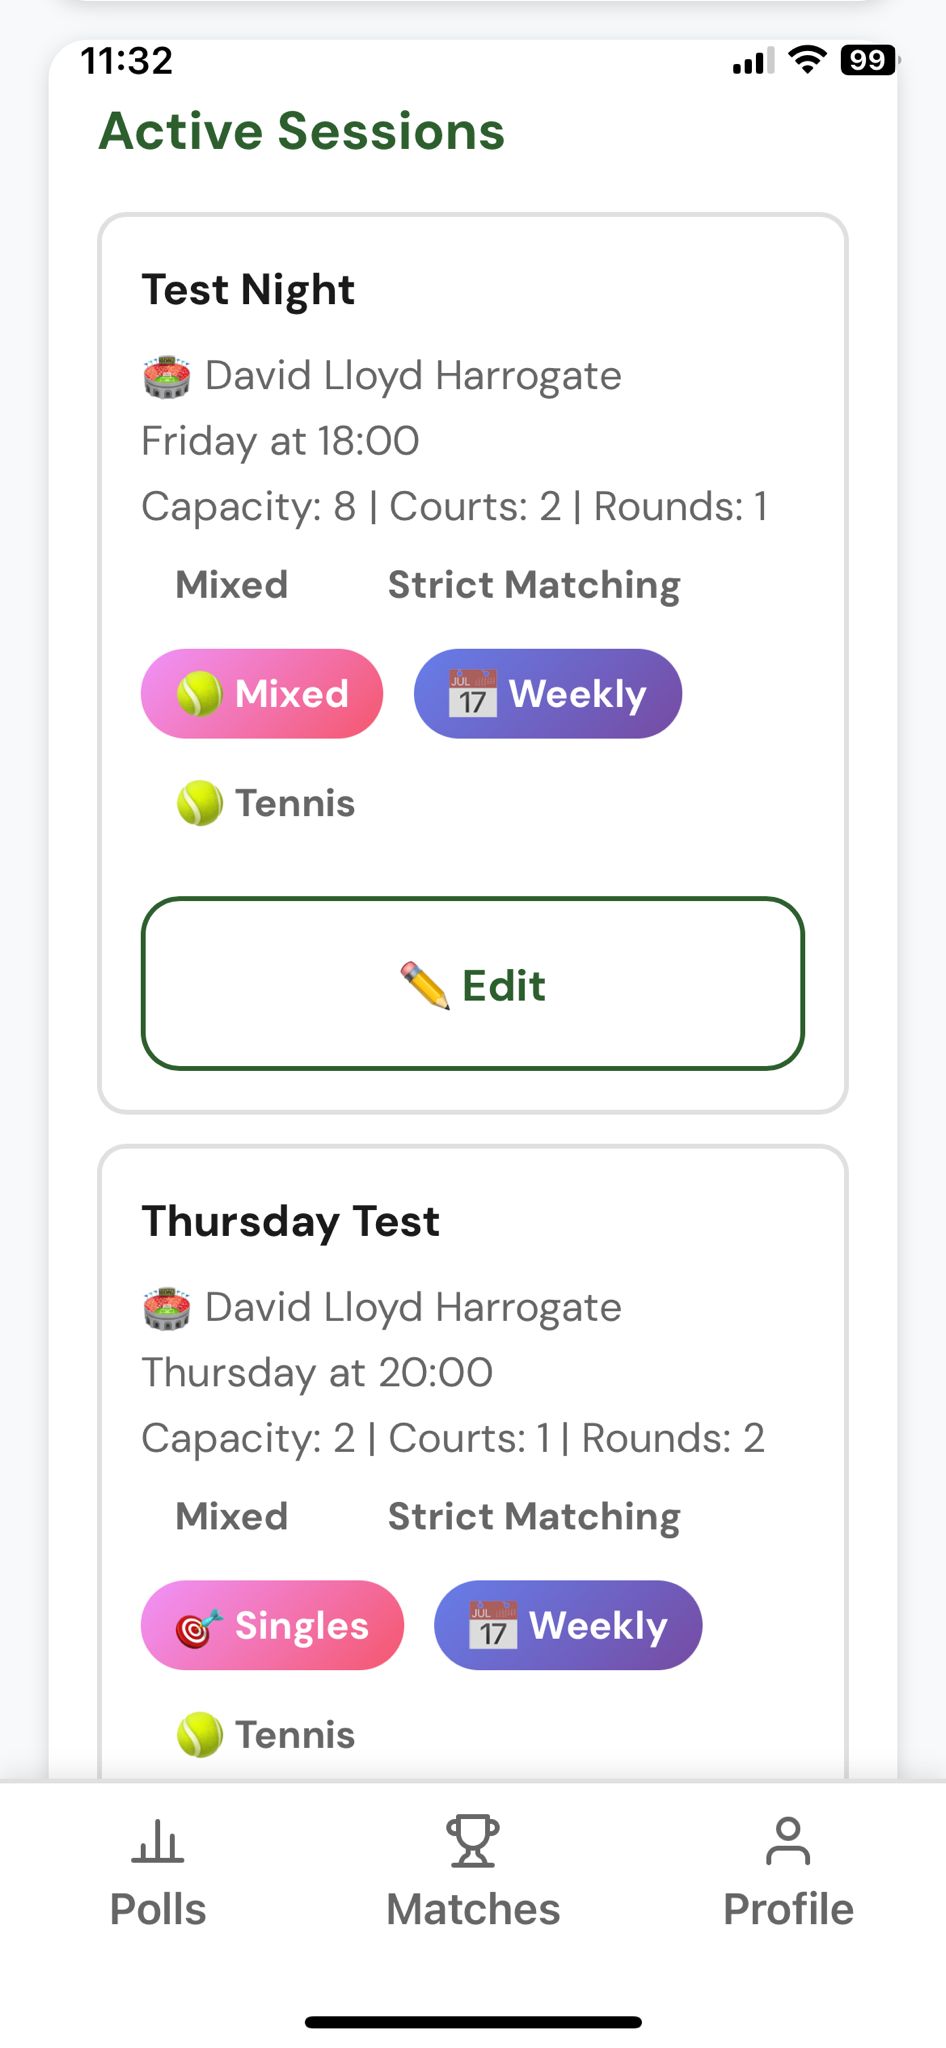Tap the pencil icon in the Edit button
946x2048 pixels.
(x=424, y=984)
